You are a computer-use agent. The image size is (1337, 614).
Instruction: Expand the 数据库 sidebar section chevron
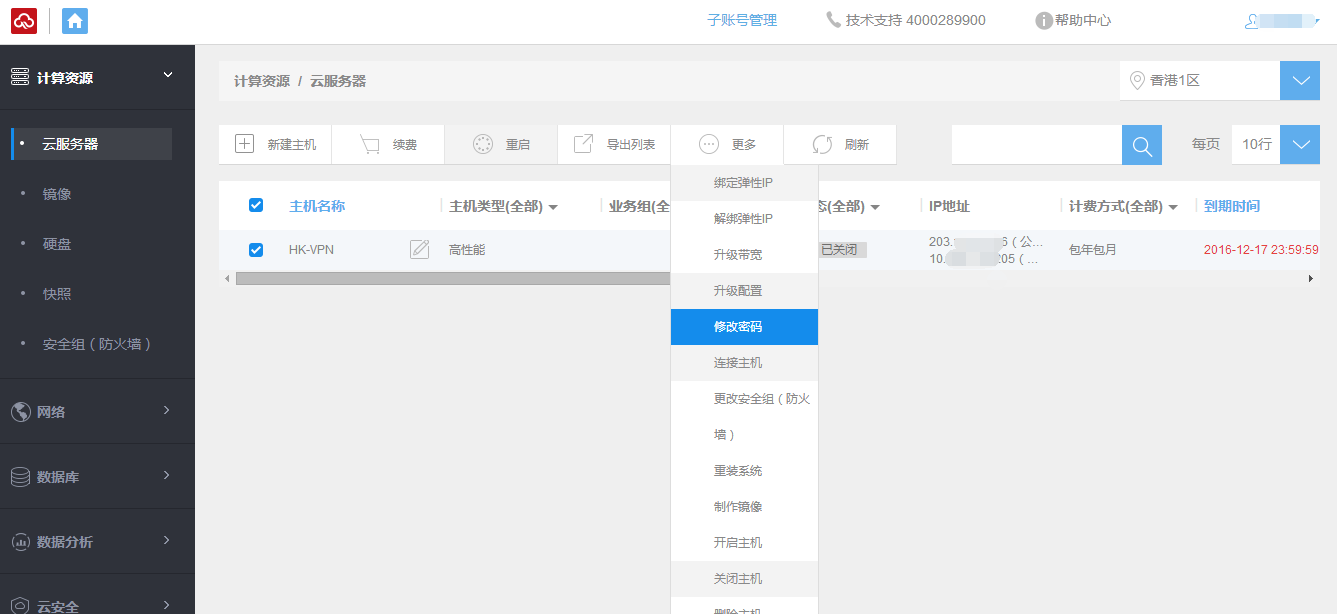(167, 475)
